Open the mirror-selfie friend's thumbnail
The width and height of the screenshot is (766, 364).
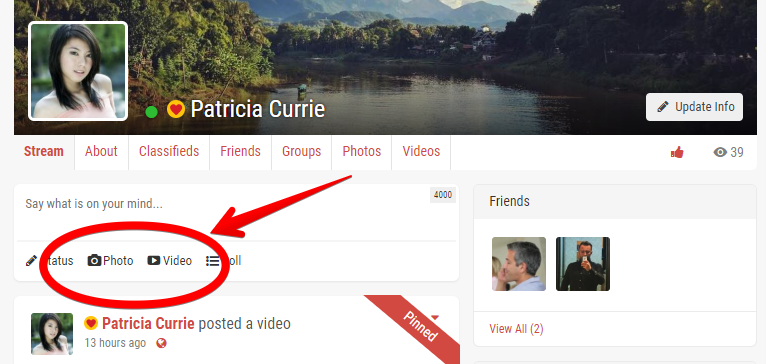[x=583, y=264]
